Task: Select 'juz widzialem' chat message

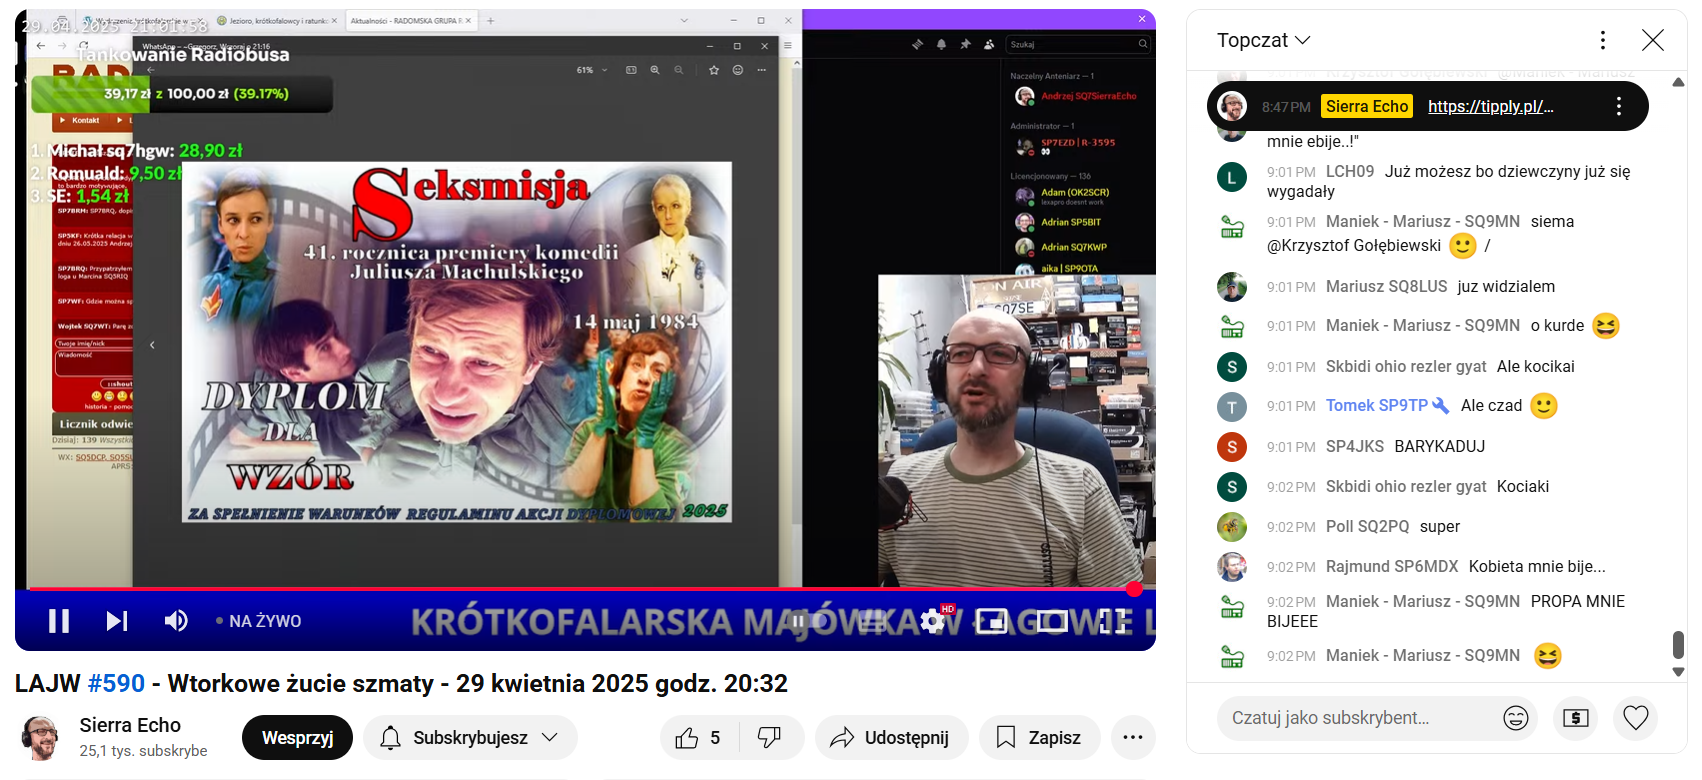Action: (x=1506, y=287)
